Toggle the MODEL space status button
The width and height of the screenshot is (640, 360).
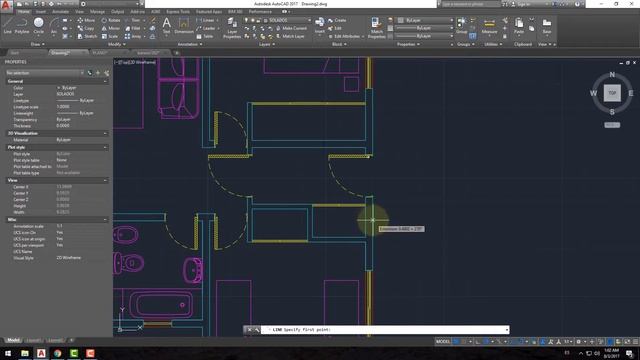click(443, 342)
